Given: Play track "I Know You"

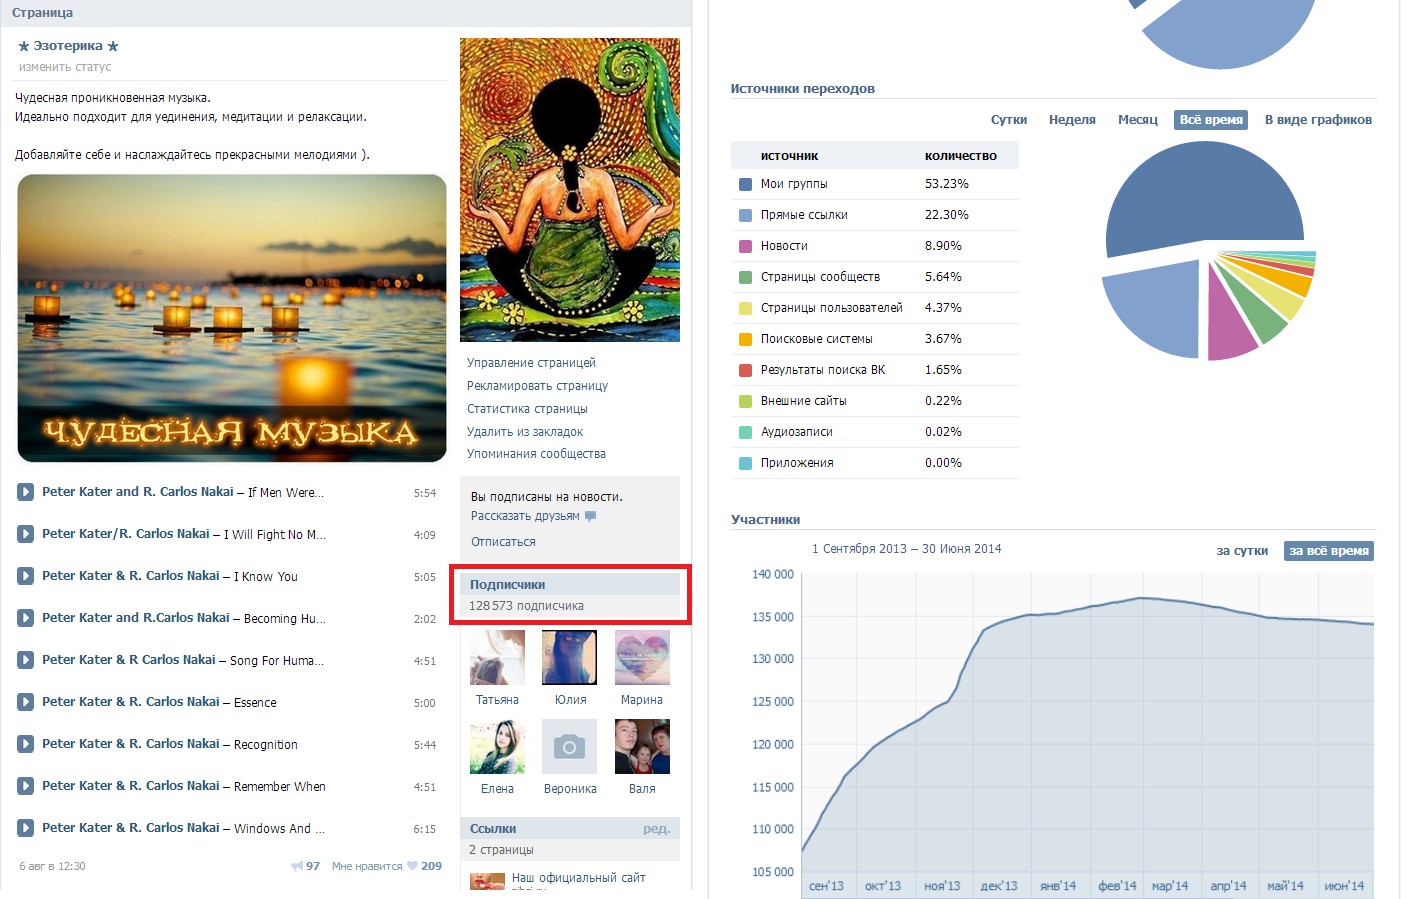Looking at the screenshot, I should [26, 576].
